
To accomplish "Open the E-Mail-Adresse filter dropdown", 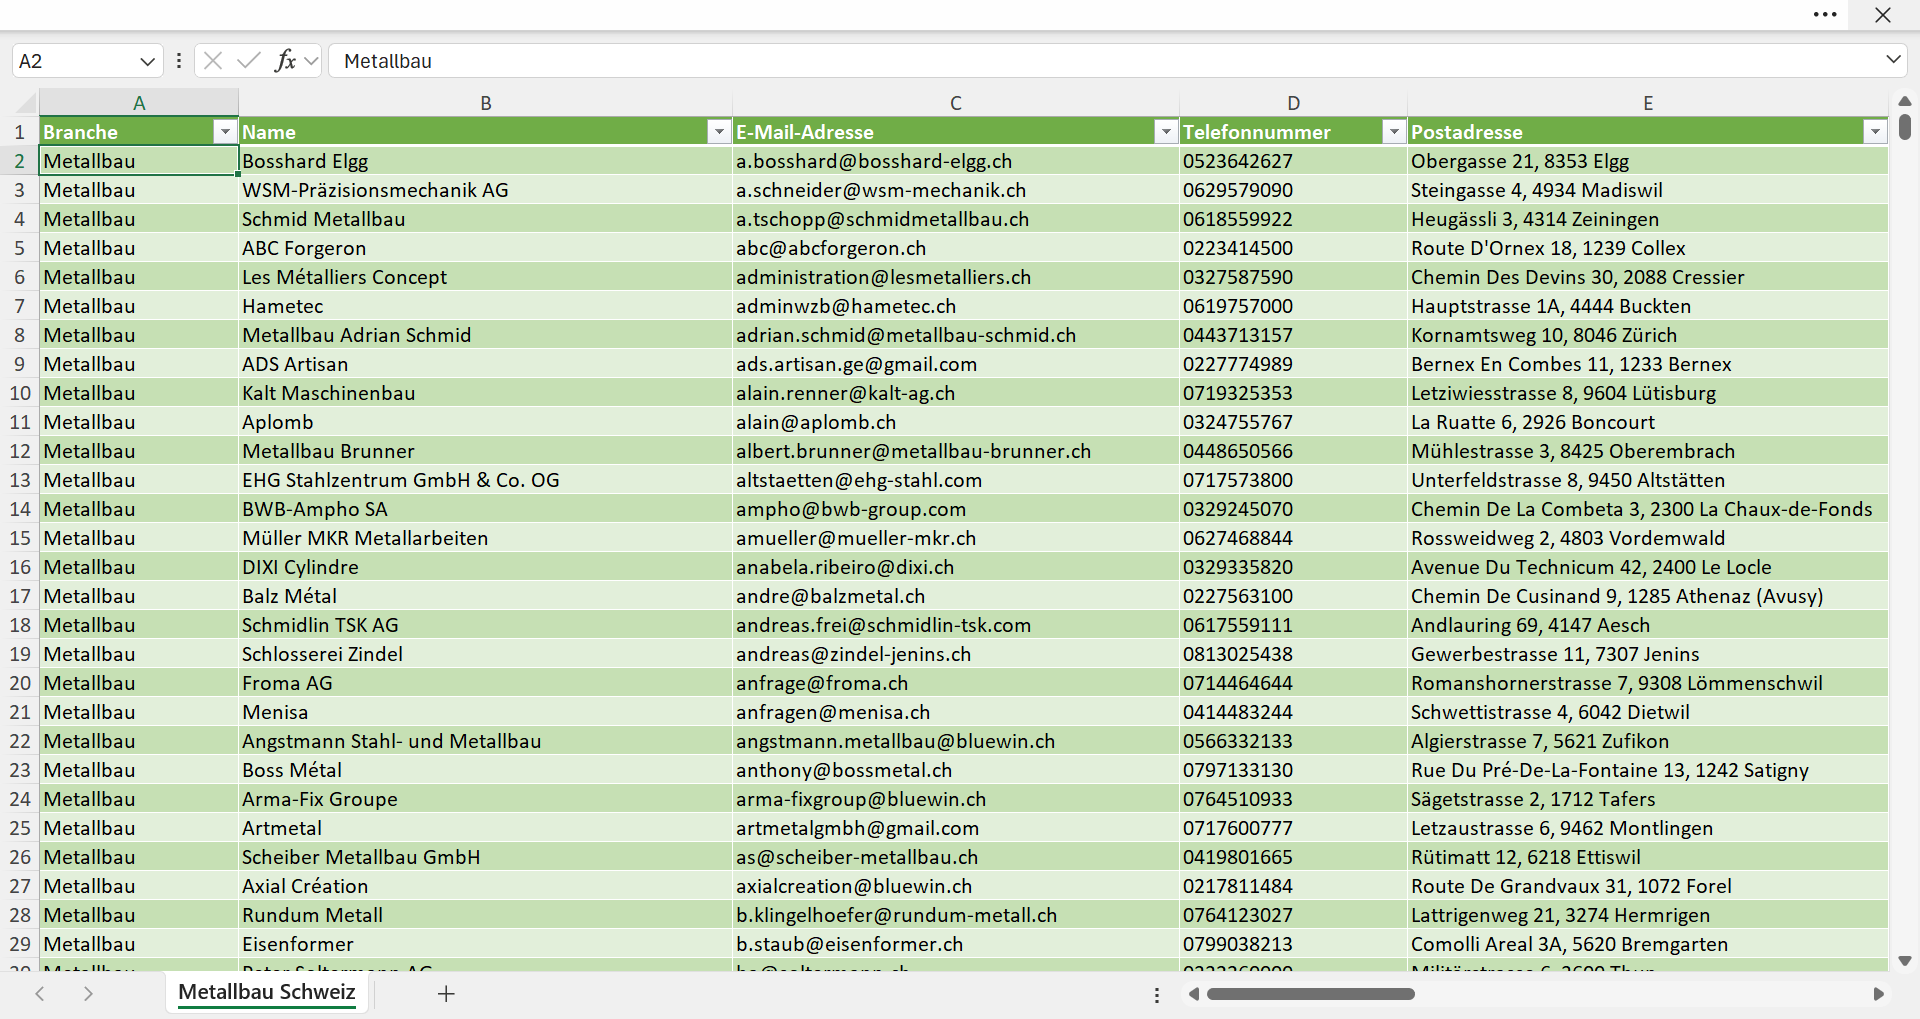I will (1166, 132).
